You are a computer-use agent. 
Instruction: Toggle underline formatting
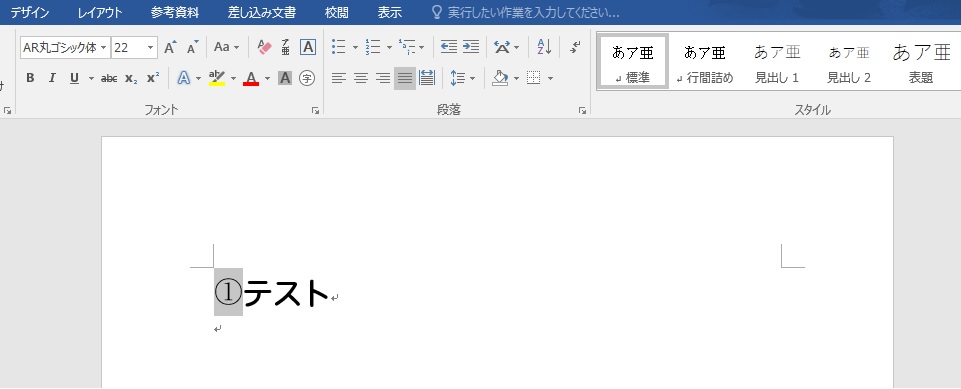(75, 78)
